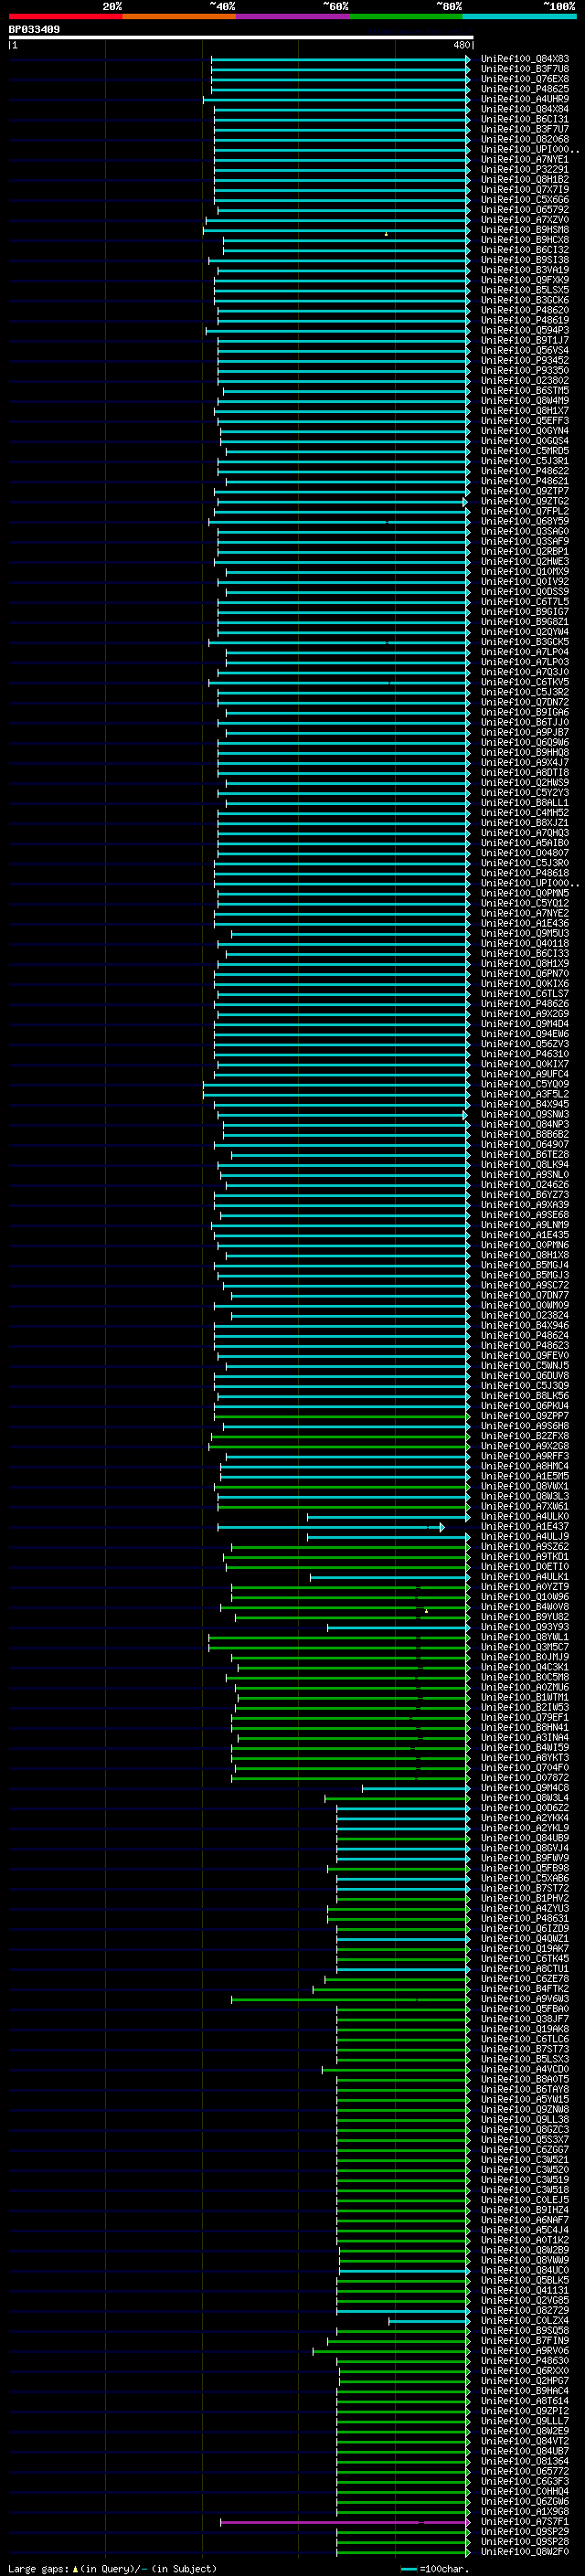The width and height of the screenshot is (585, 2576).
Task: Select the UniRef100_Q8W3L4 label
Action: click(525, 1798)
